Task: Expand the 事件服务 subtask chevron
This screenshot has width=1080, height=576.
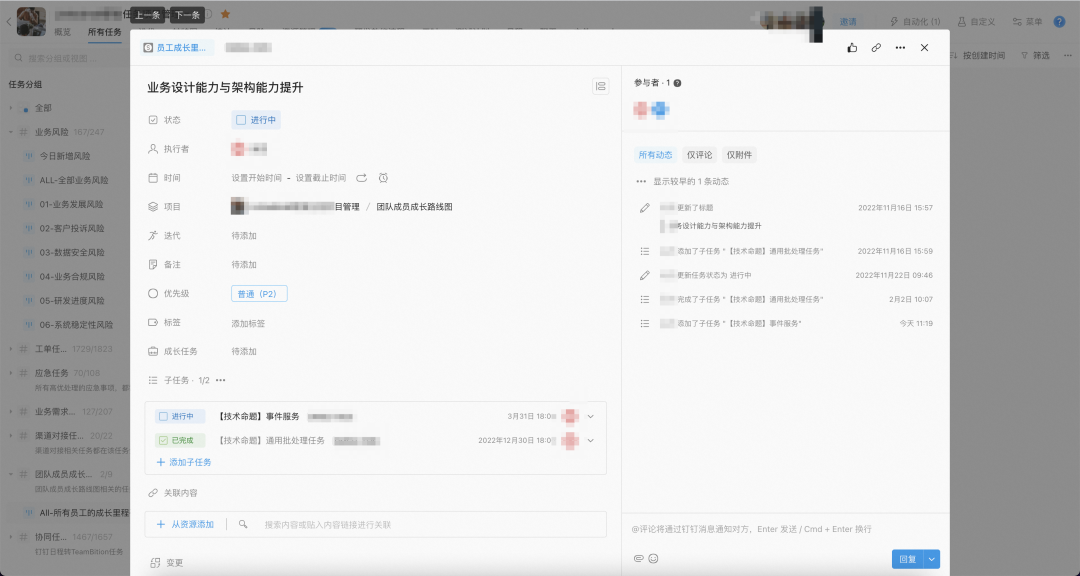Action: tap(591, 416)
